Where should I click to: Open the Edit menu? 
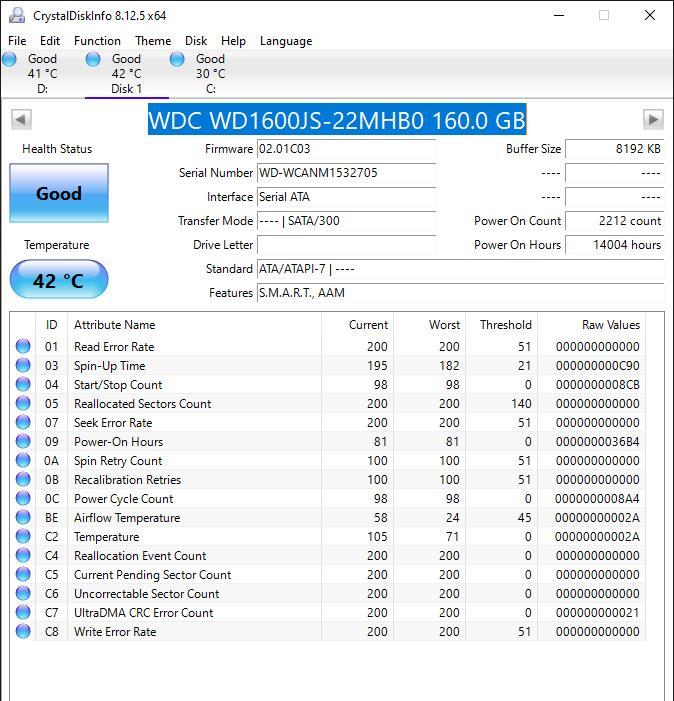50,41
